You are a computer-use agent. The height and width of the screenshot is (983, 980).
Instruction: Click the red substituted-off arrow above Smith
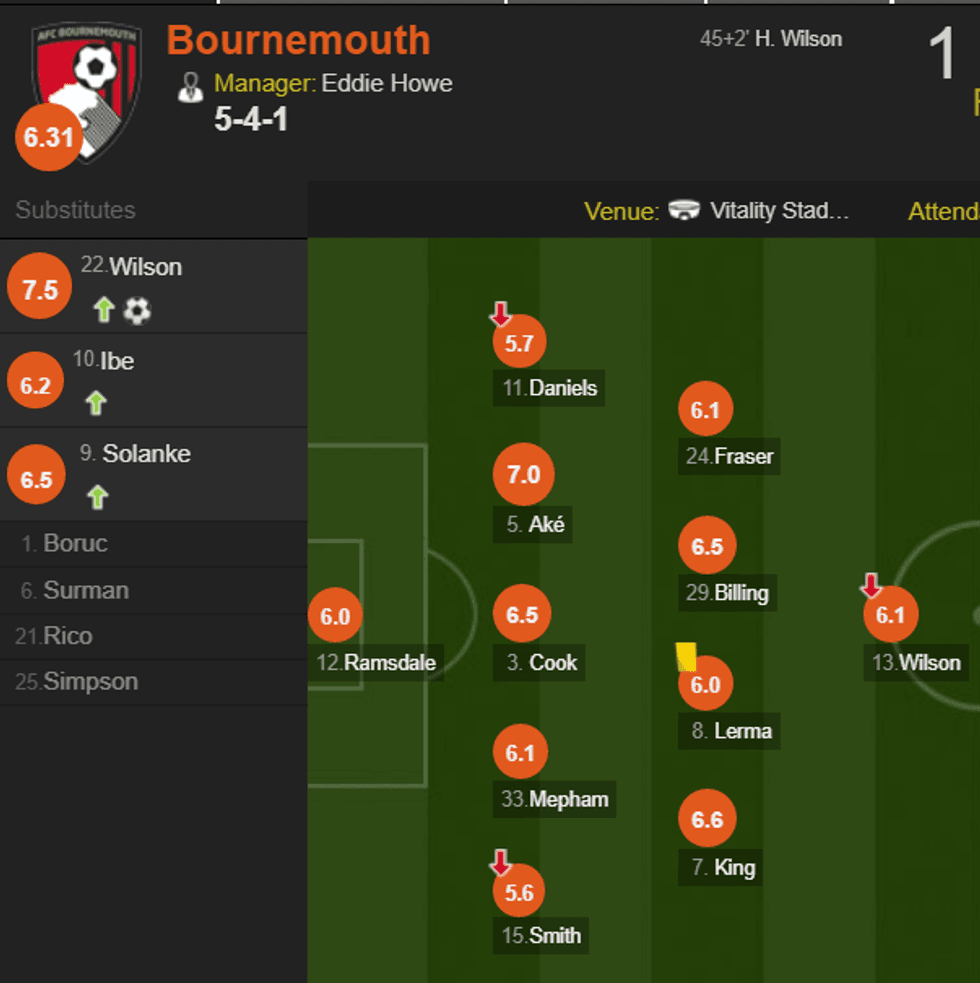pos(501,862)
